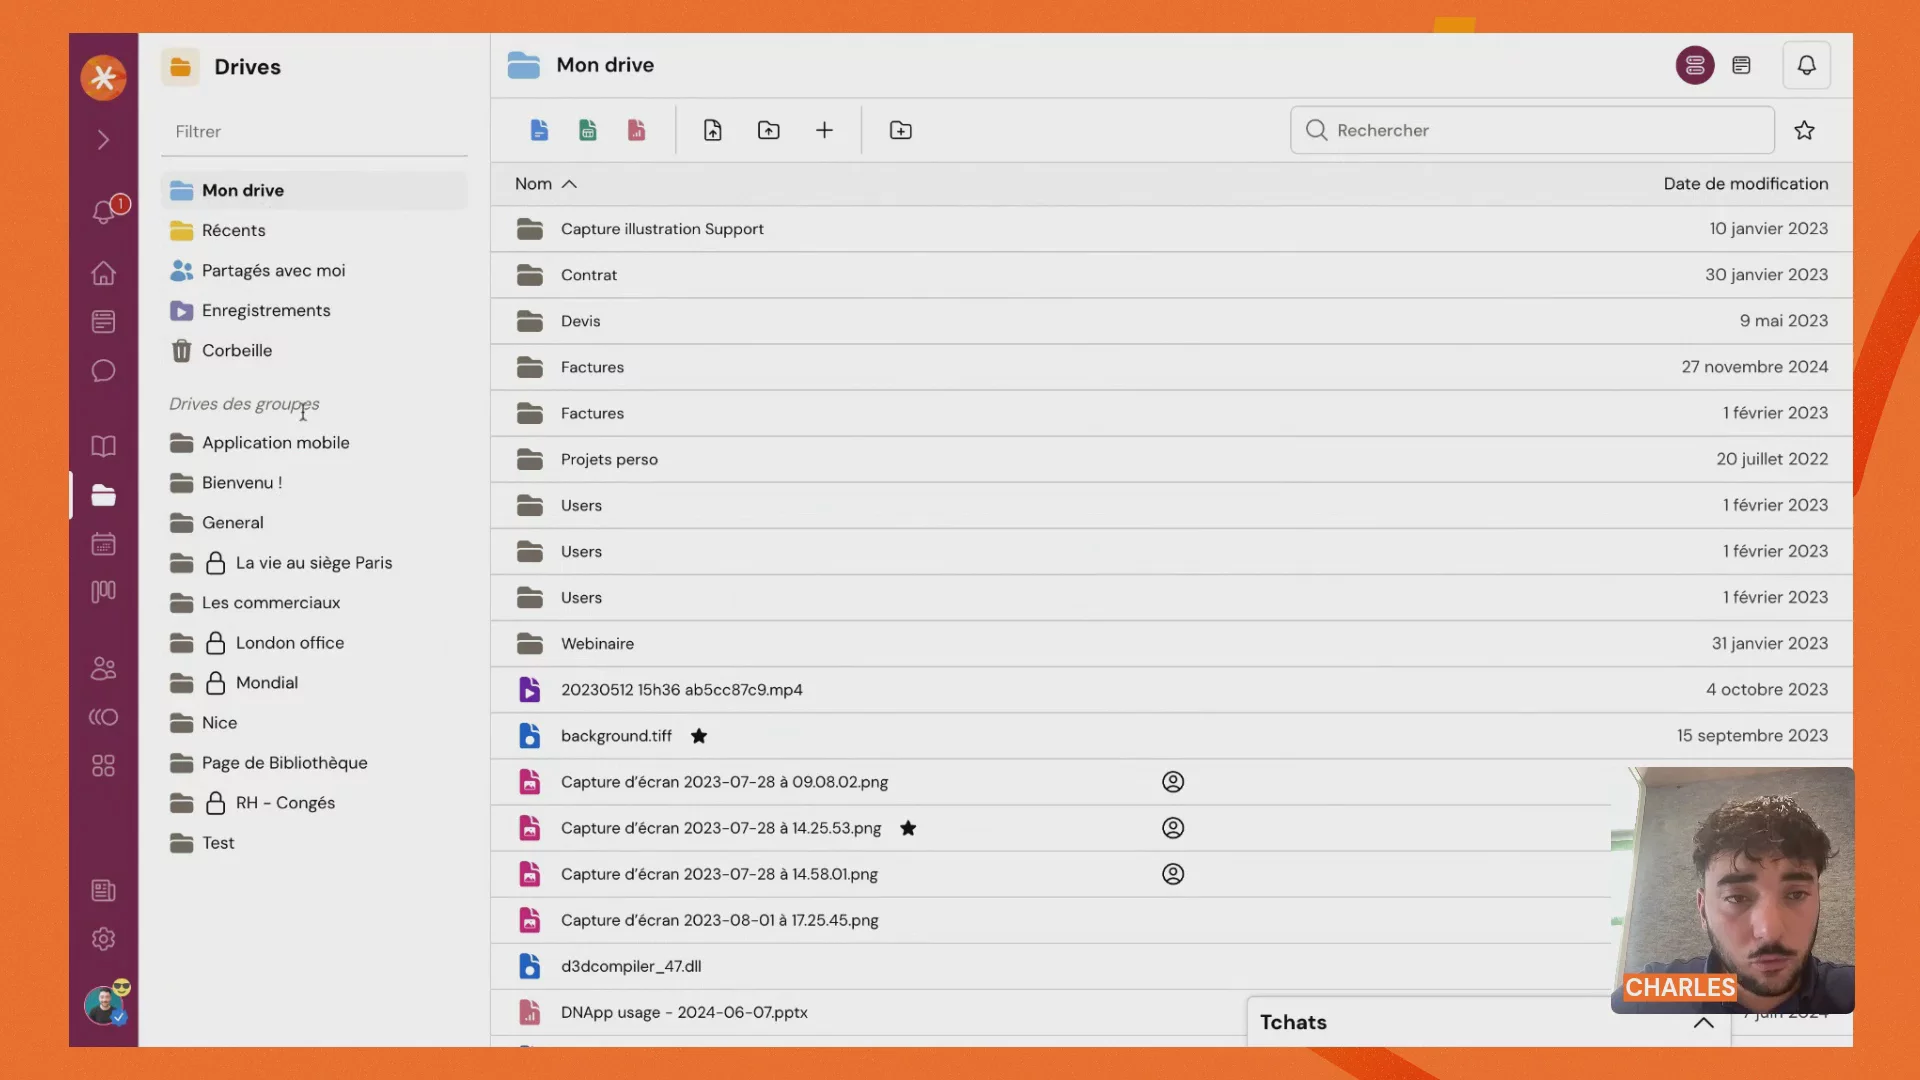Click share icon on Capture d'écran 14.58.01.png
Screen dimensions: 1920x1080
pyautogui.click(x=1173, y=874)
